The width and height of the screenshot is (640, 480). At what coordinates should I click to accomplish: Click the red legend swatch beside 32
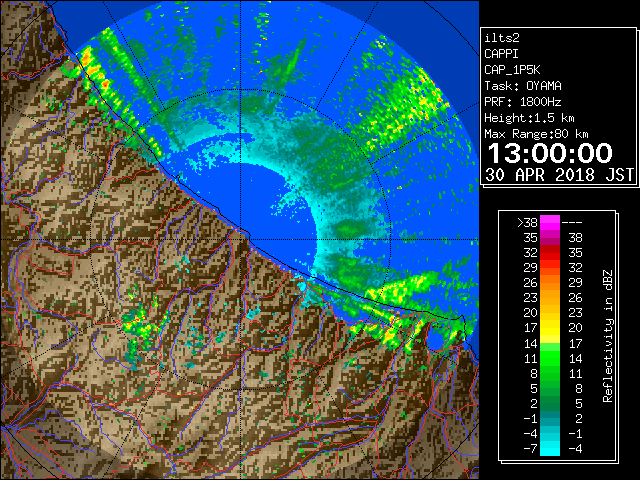pyautogui.click(x=550, y=253)
